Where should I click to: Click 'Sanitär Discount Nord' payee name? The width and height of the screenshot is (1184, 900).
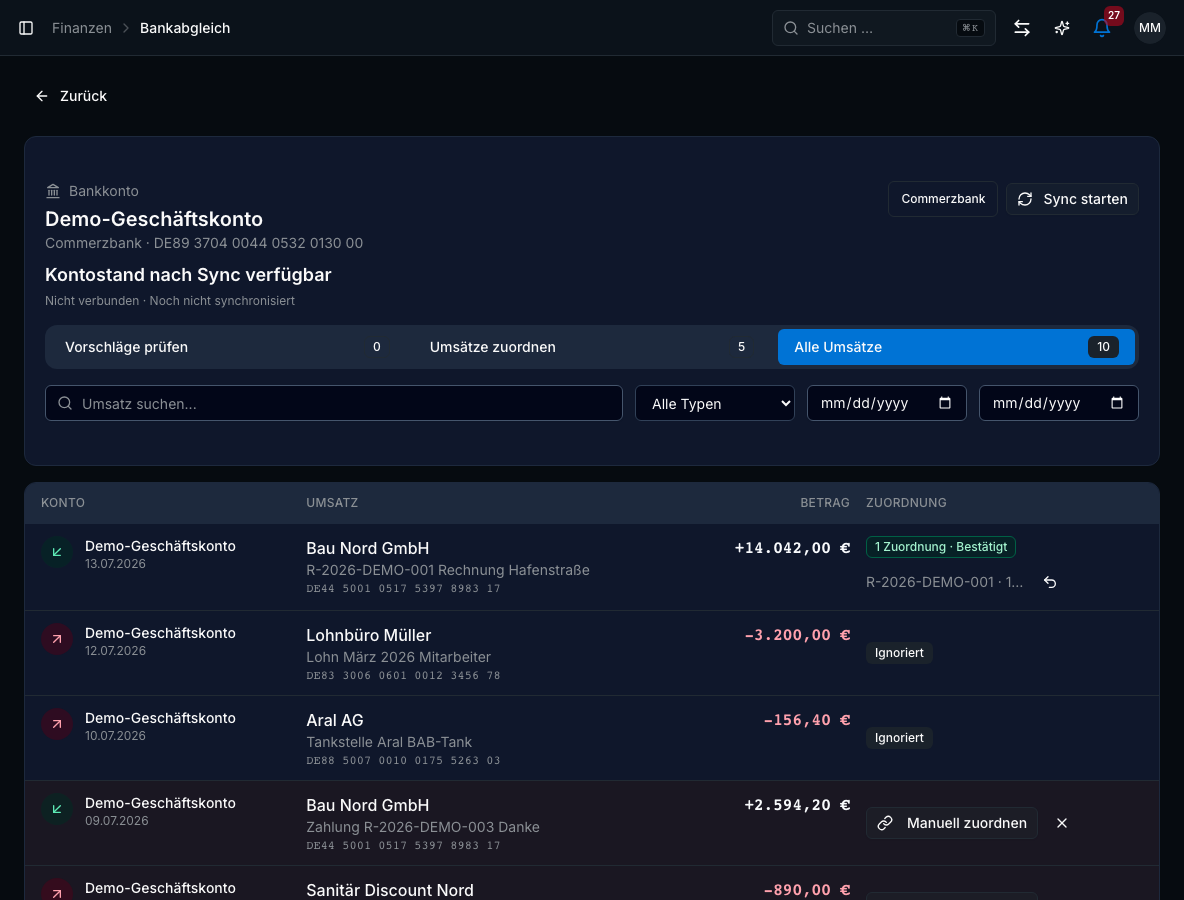tap(390, 890)
